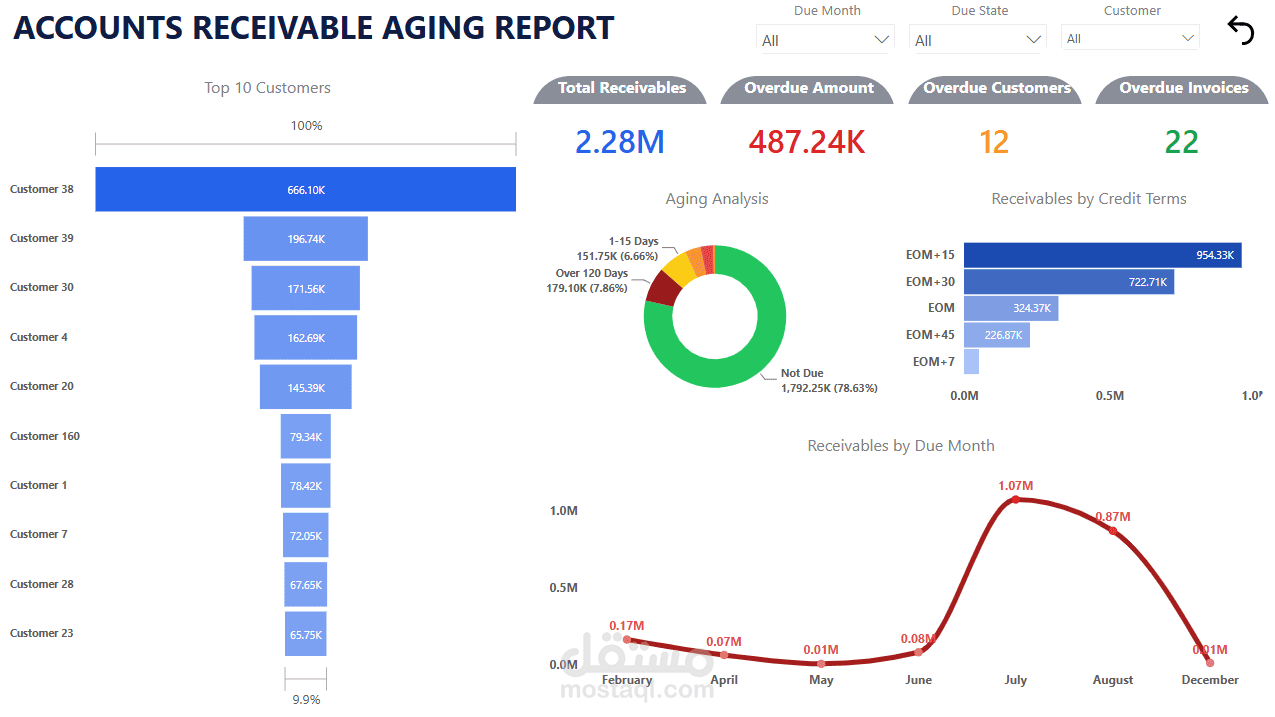The width and height of the screenshot is (1275, 717).
Task: Click the Customer 4 bar 162.69K
Action: click(x=306, y=338)
